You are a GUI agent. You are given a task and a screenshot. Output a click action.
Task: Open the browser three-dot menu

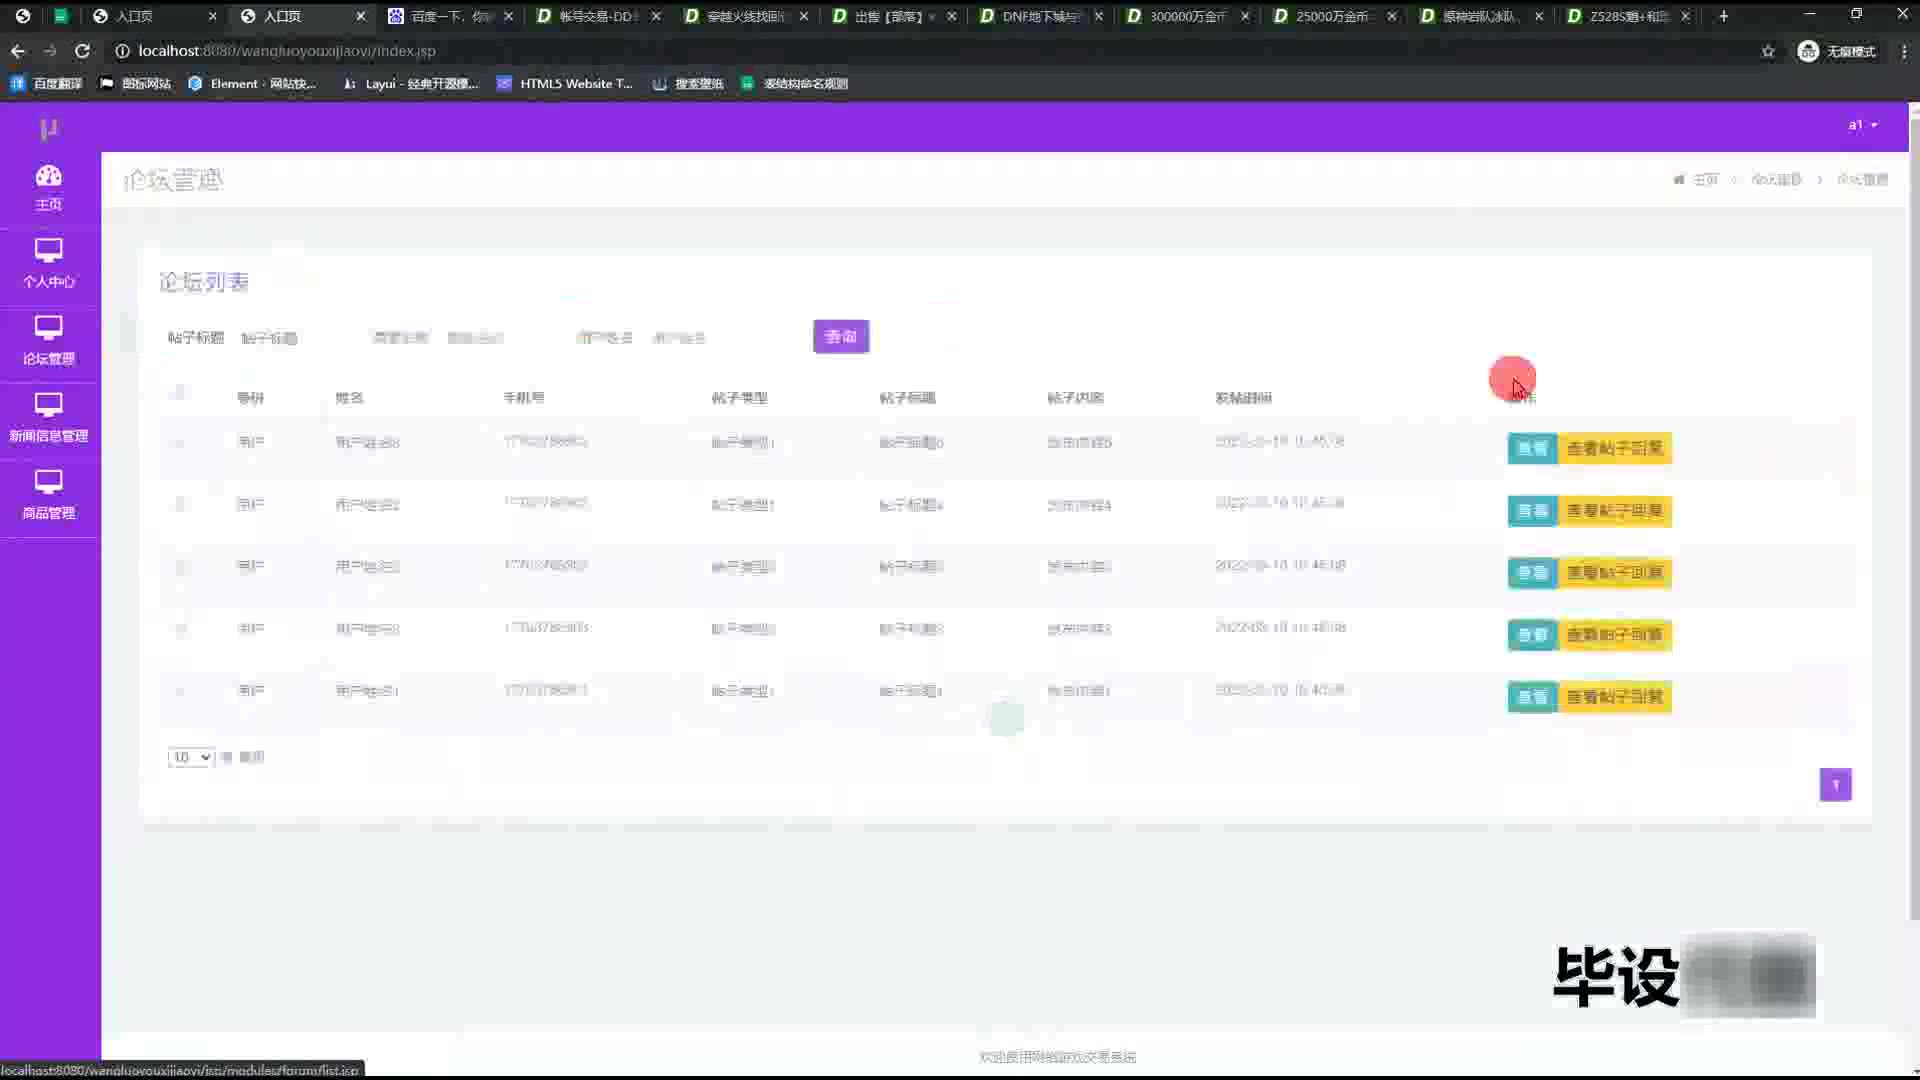point(1904,51)
